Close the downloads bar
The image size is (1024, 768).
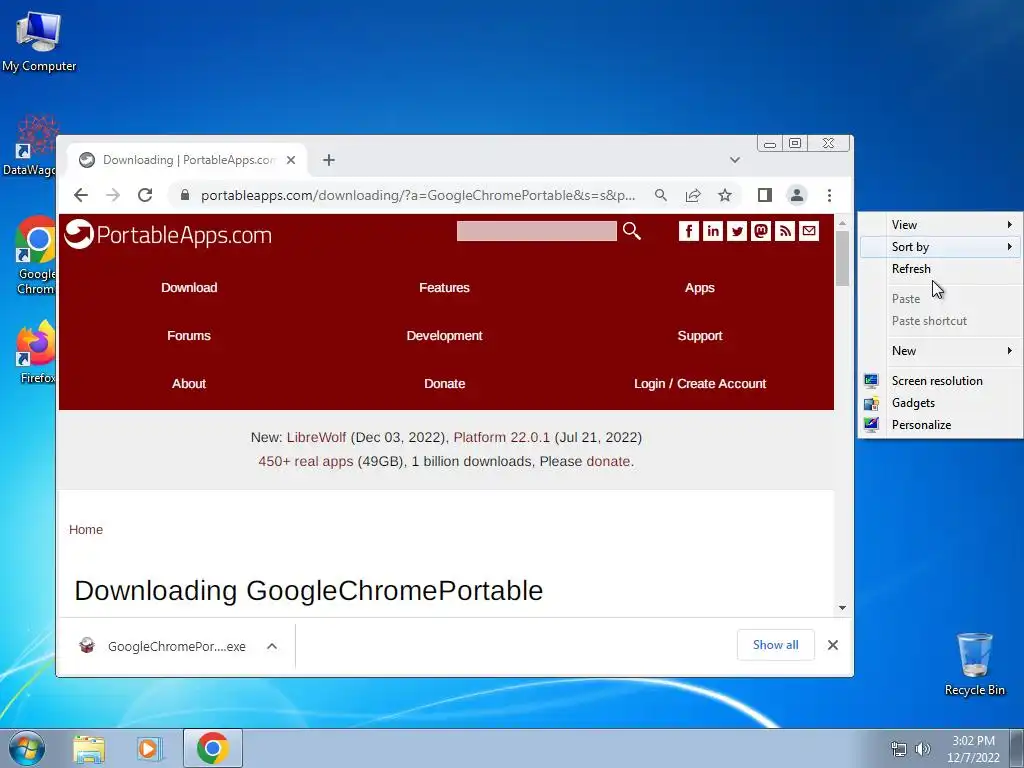tap(833, 645)
